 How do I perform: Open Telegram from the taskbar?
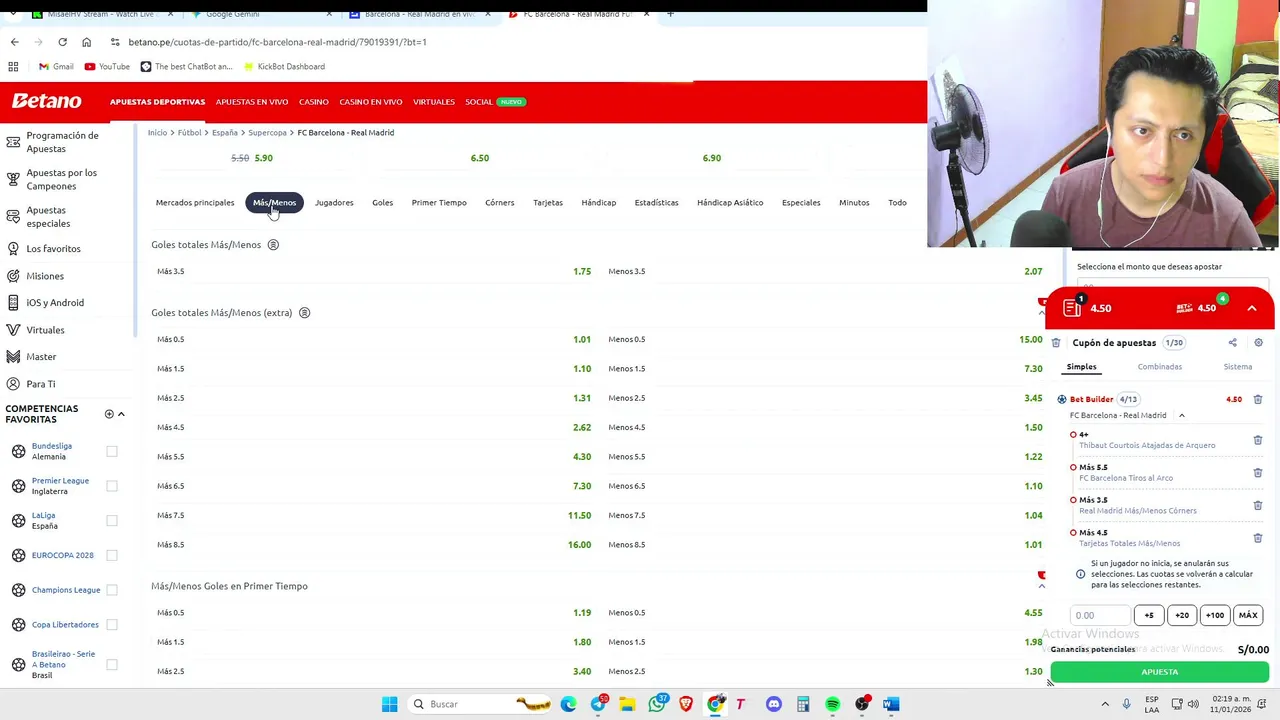point(598,704)
